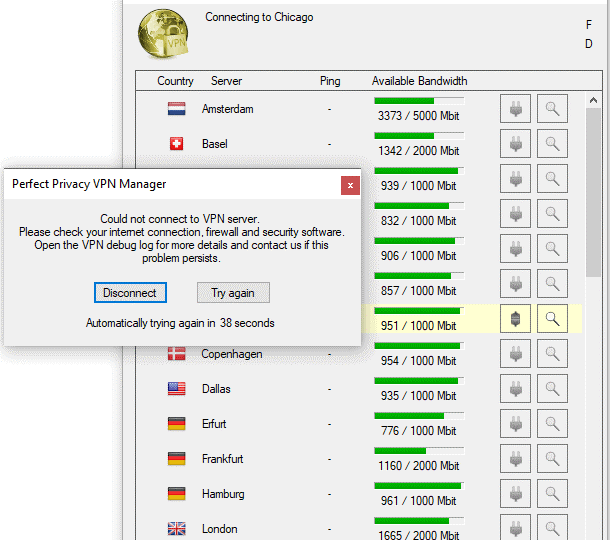Click magnifier icon in the 857 / 1000 Mbit row
Screen dimensions: 610x540
552,284
